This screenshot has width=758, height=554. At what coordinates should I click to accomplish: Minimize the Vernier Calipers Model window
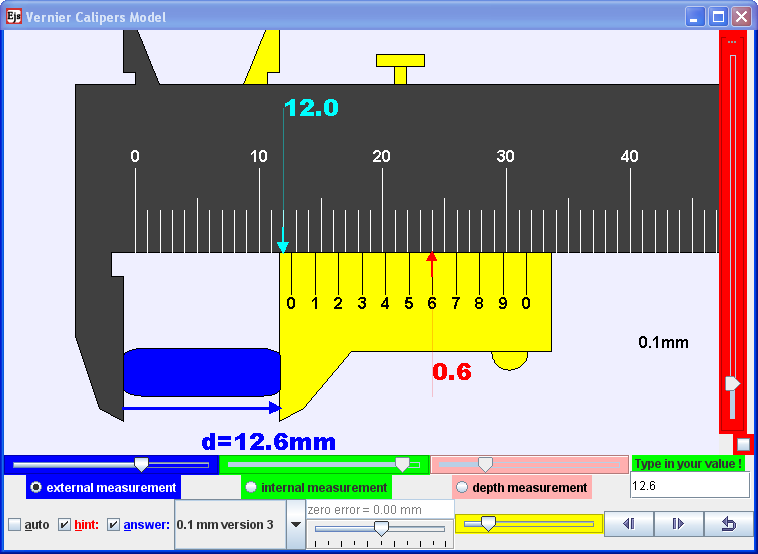tap(695, 17)
